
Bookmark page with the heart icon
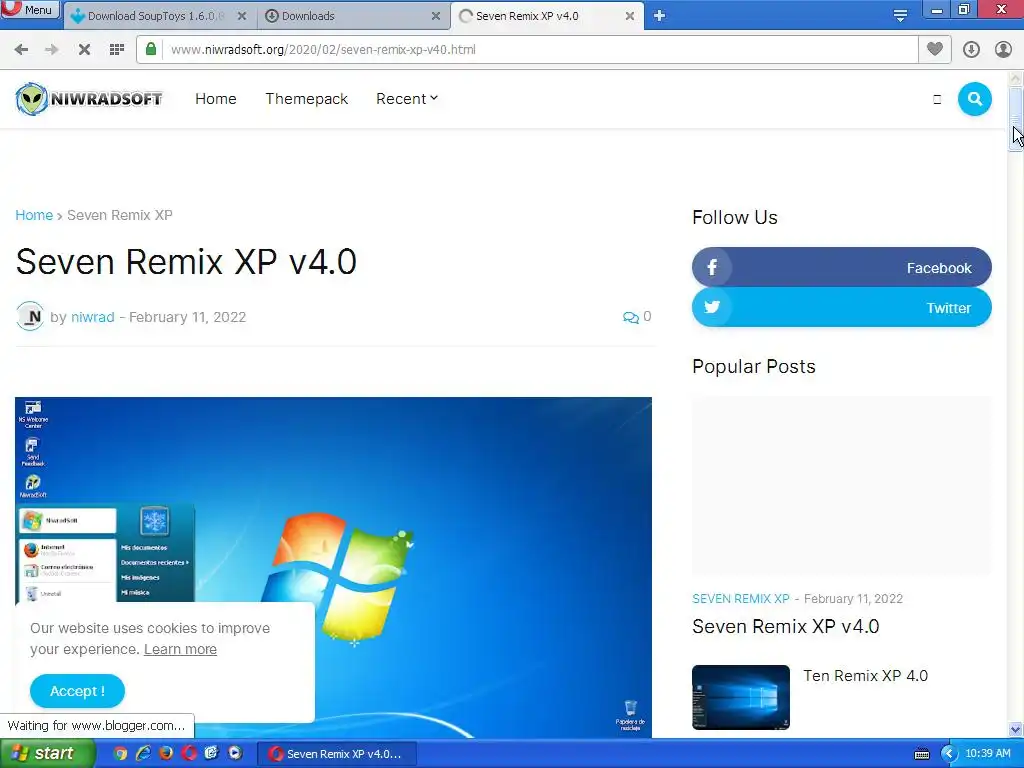935,49
